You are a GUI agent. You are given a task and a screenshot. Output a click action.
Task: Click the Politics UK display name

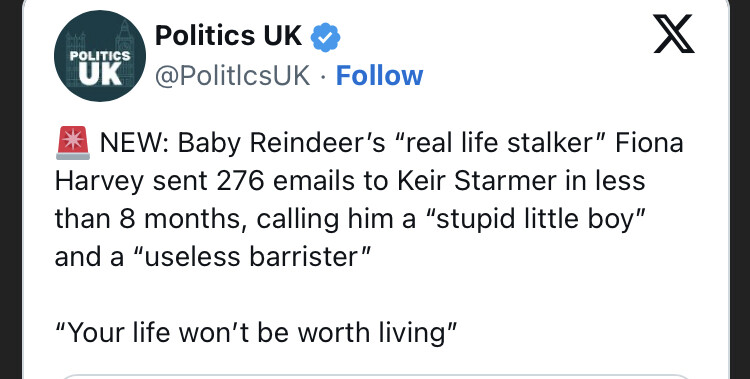pos(229,36)
